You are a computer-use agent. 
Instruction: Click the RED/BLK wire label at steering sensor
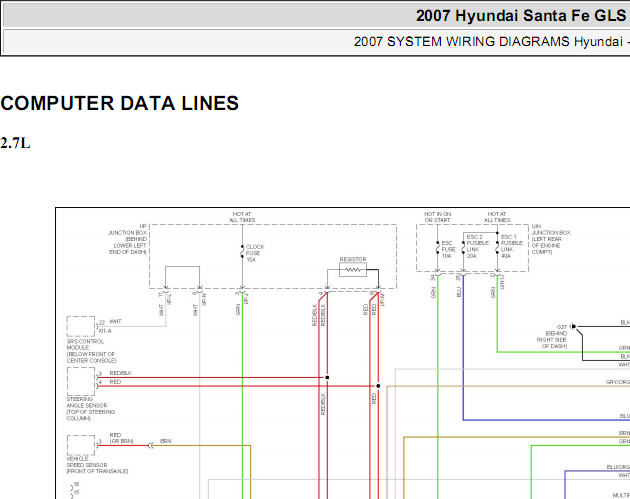pos(121,373)
